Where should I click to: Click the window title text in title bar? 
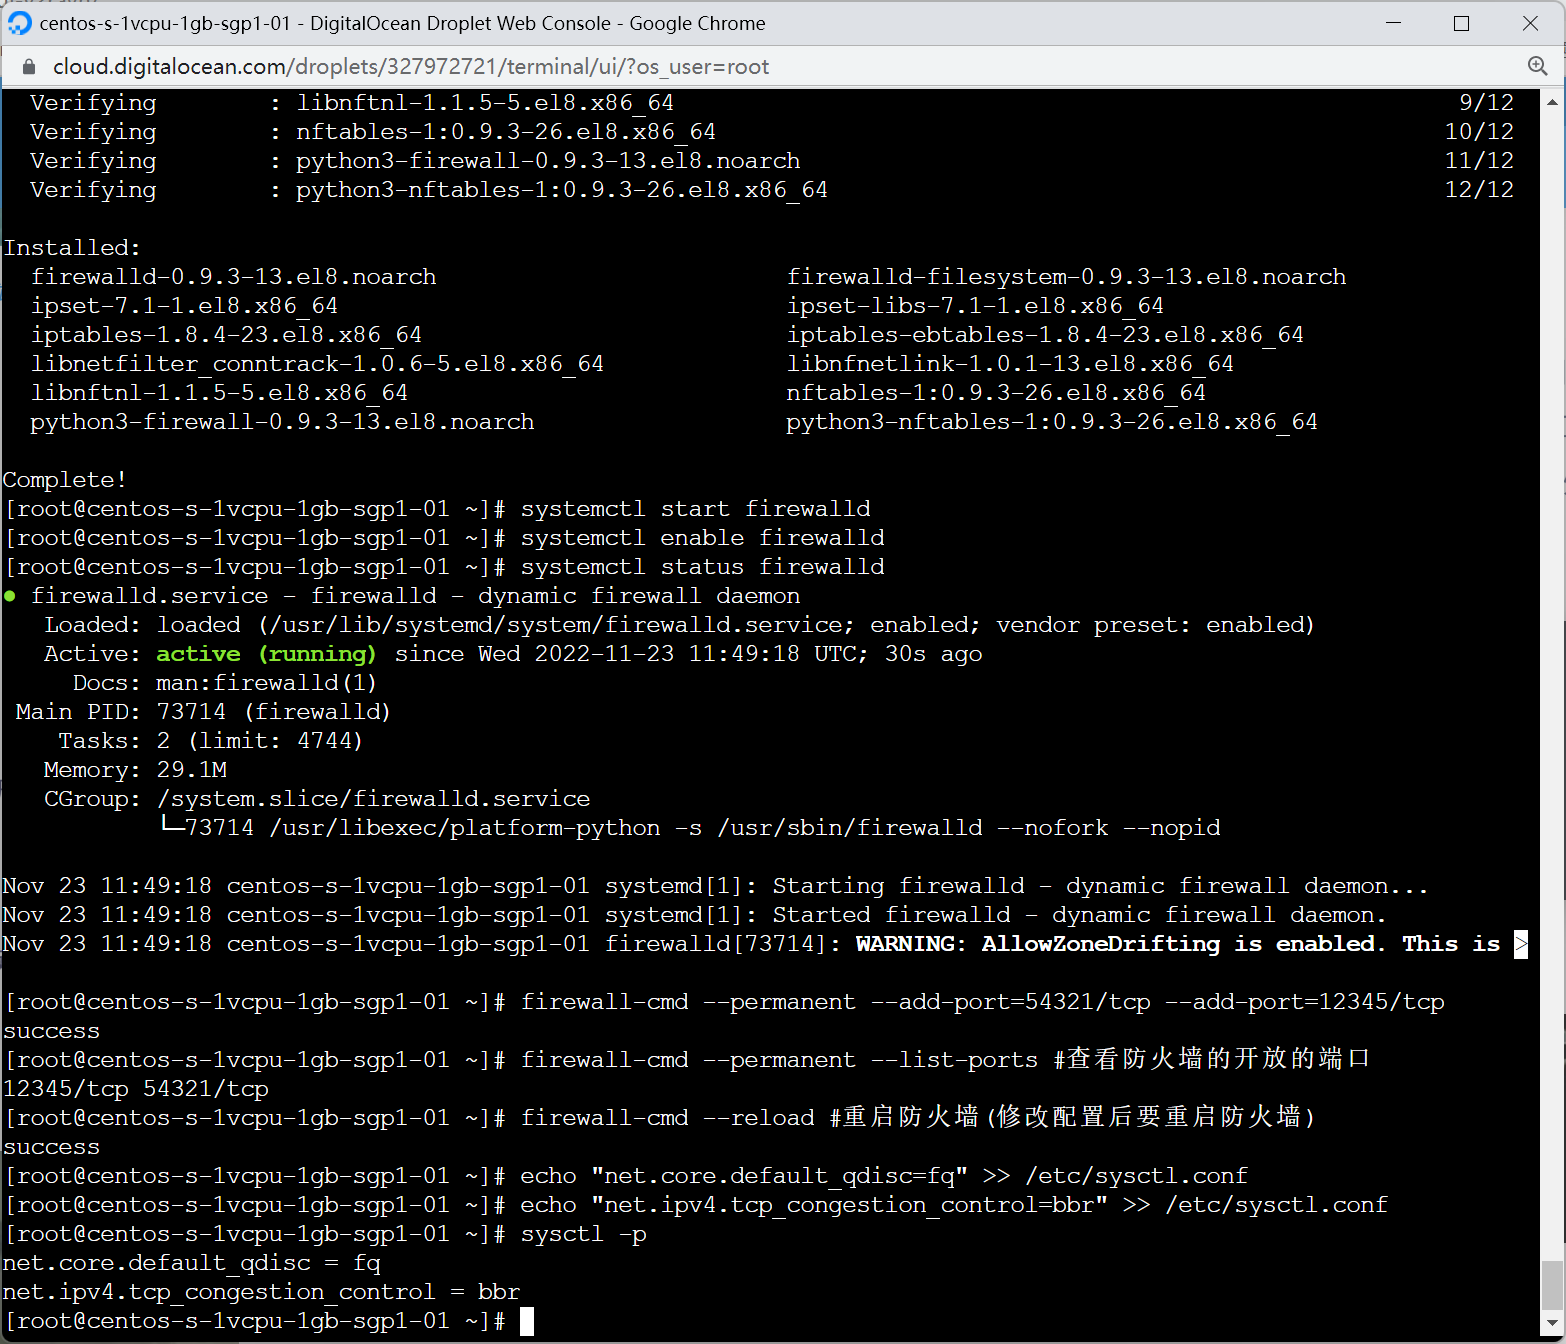point(402,23)
